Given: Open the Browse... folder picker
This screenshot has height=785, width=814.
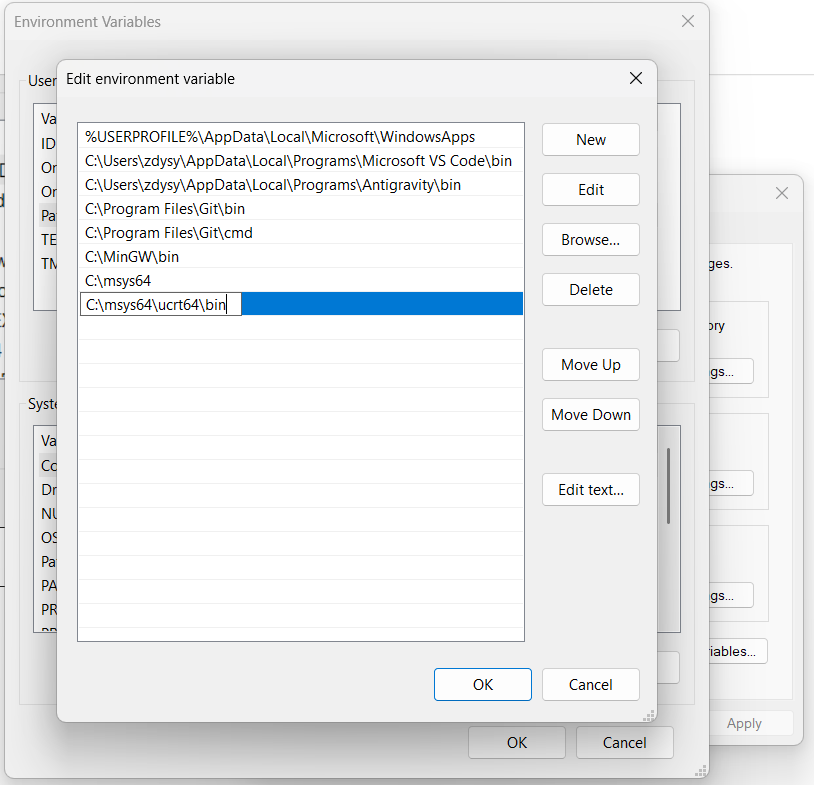Looking at the screenshot, I should tap(590, 240).
